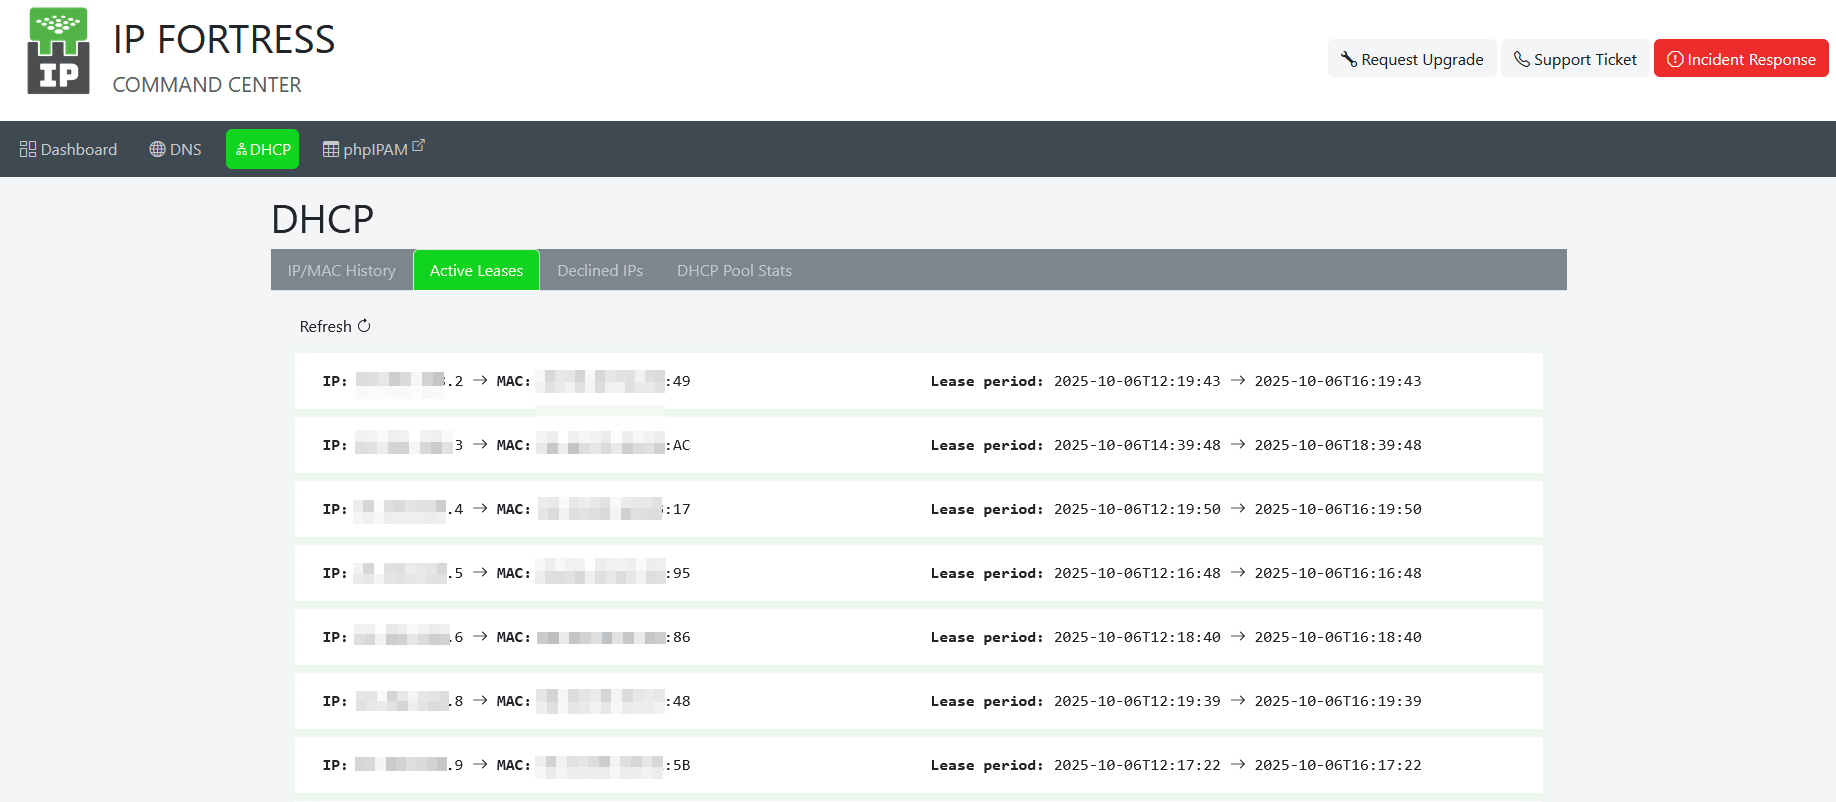Viewport: 1836px width, 802px height.
Task: Click the phpIPAM external link icon
Action: [418, 145]
